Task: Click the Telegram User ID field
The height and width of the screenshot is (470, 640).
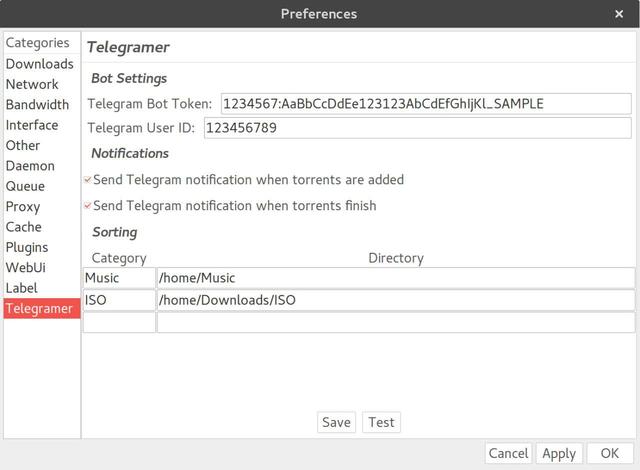Action: (x=418, y=128)
